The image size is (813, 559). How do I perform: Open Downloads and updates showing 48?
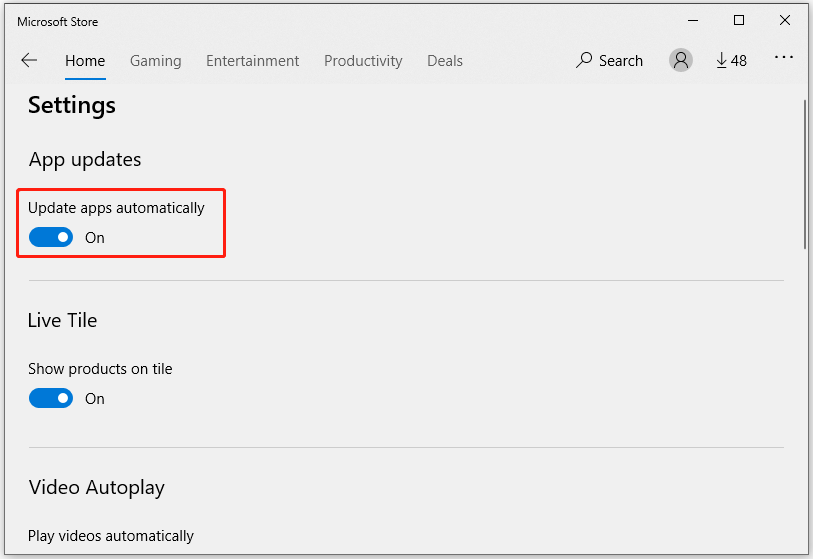pyautogui.click(x=731, y=61)
